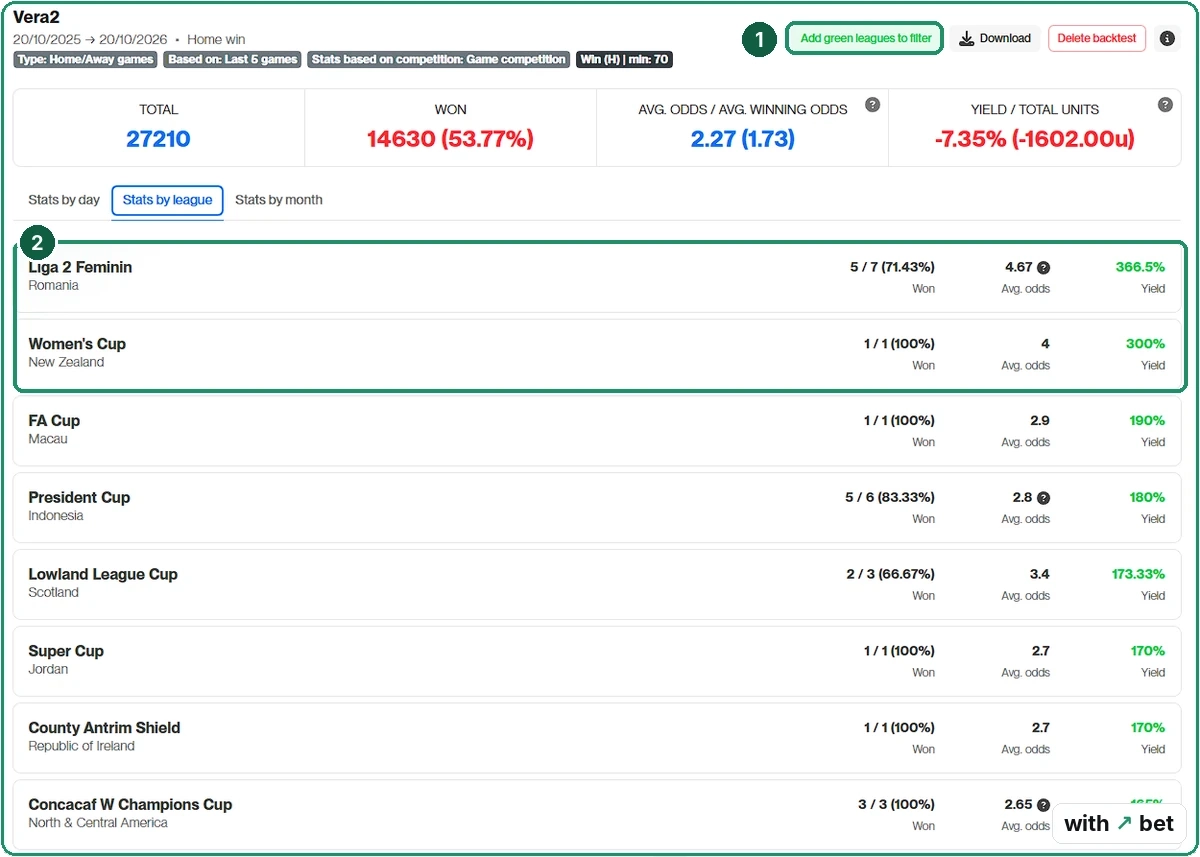Click help icon in Yield / Total units card
This screenshot has width=1200, height=857.
pyautogui.click(x=1164, y=105)
